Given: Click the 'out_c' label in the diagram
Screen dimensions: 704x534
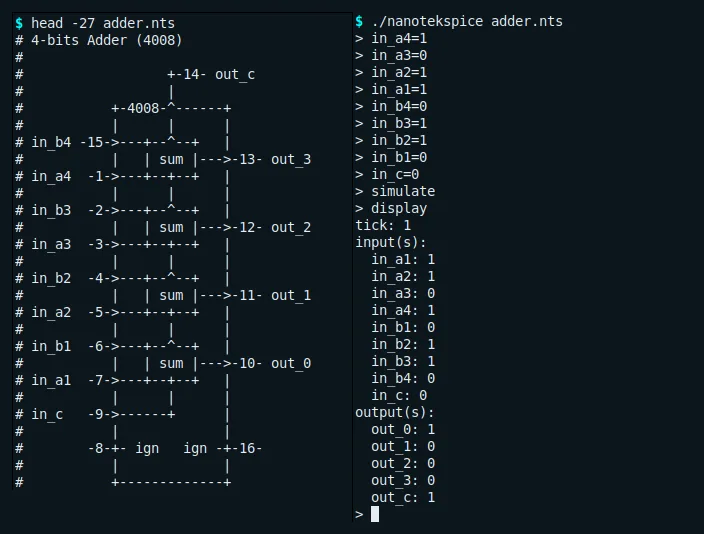Looking at the screenshot, I should click(235, 75).
